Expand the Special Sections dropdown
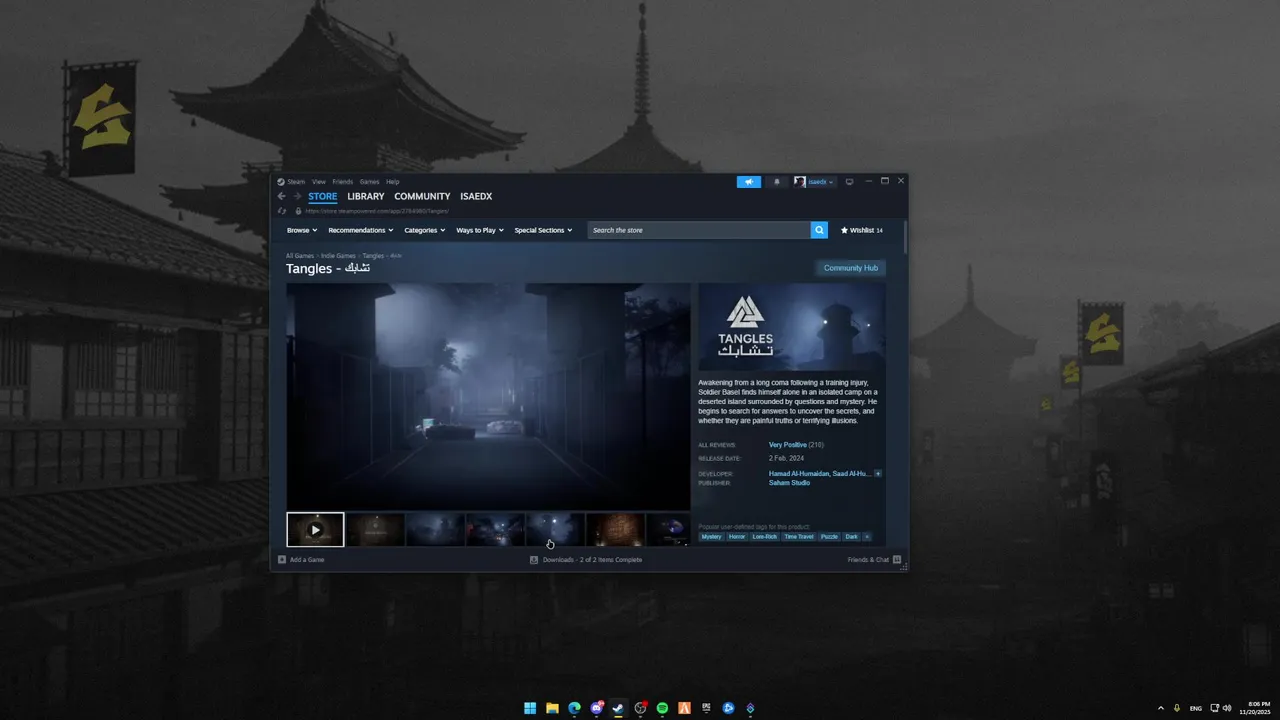This screenshot has width=1280, height=720. pyautogui.click(x=543, y=230)
